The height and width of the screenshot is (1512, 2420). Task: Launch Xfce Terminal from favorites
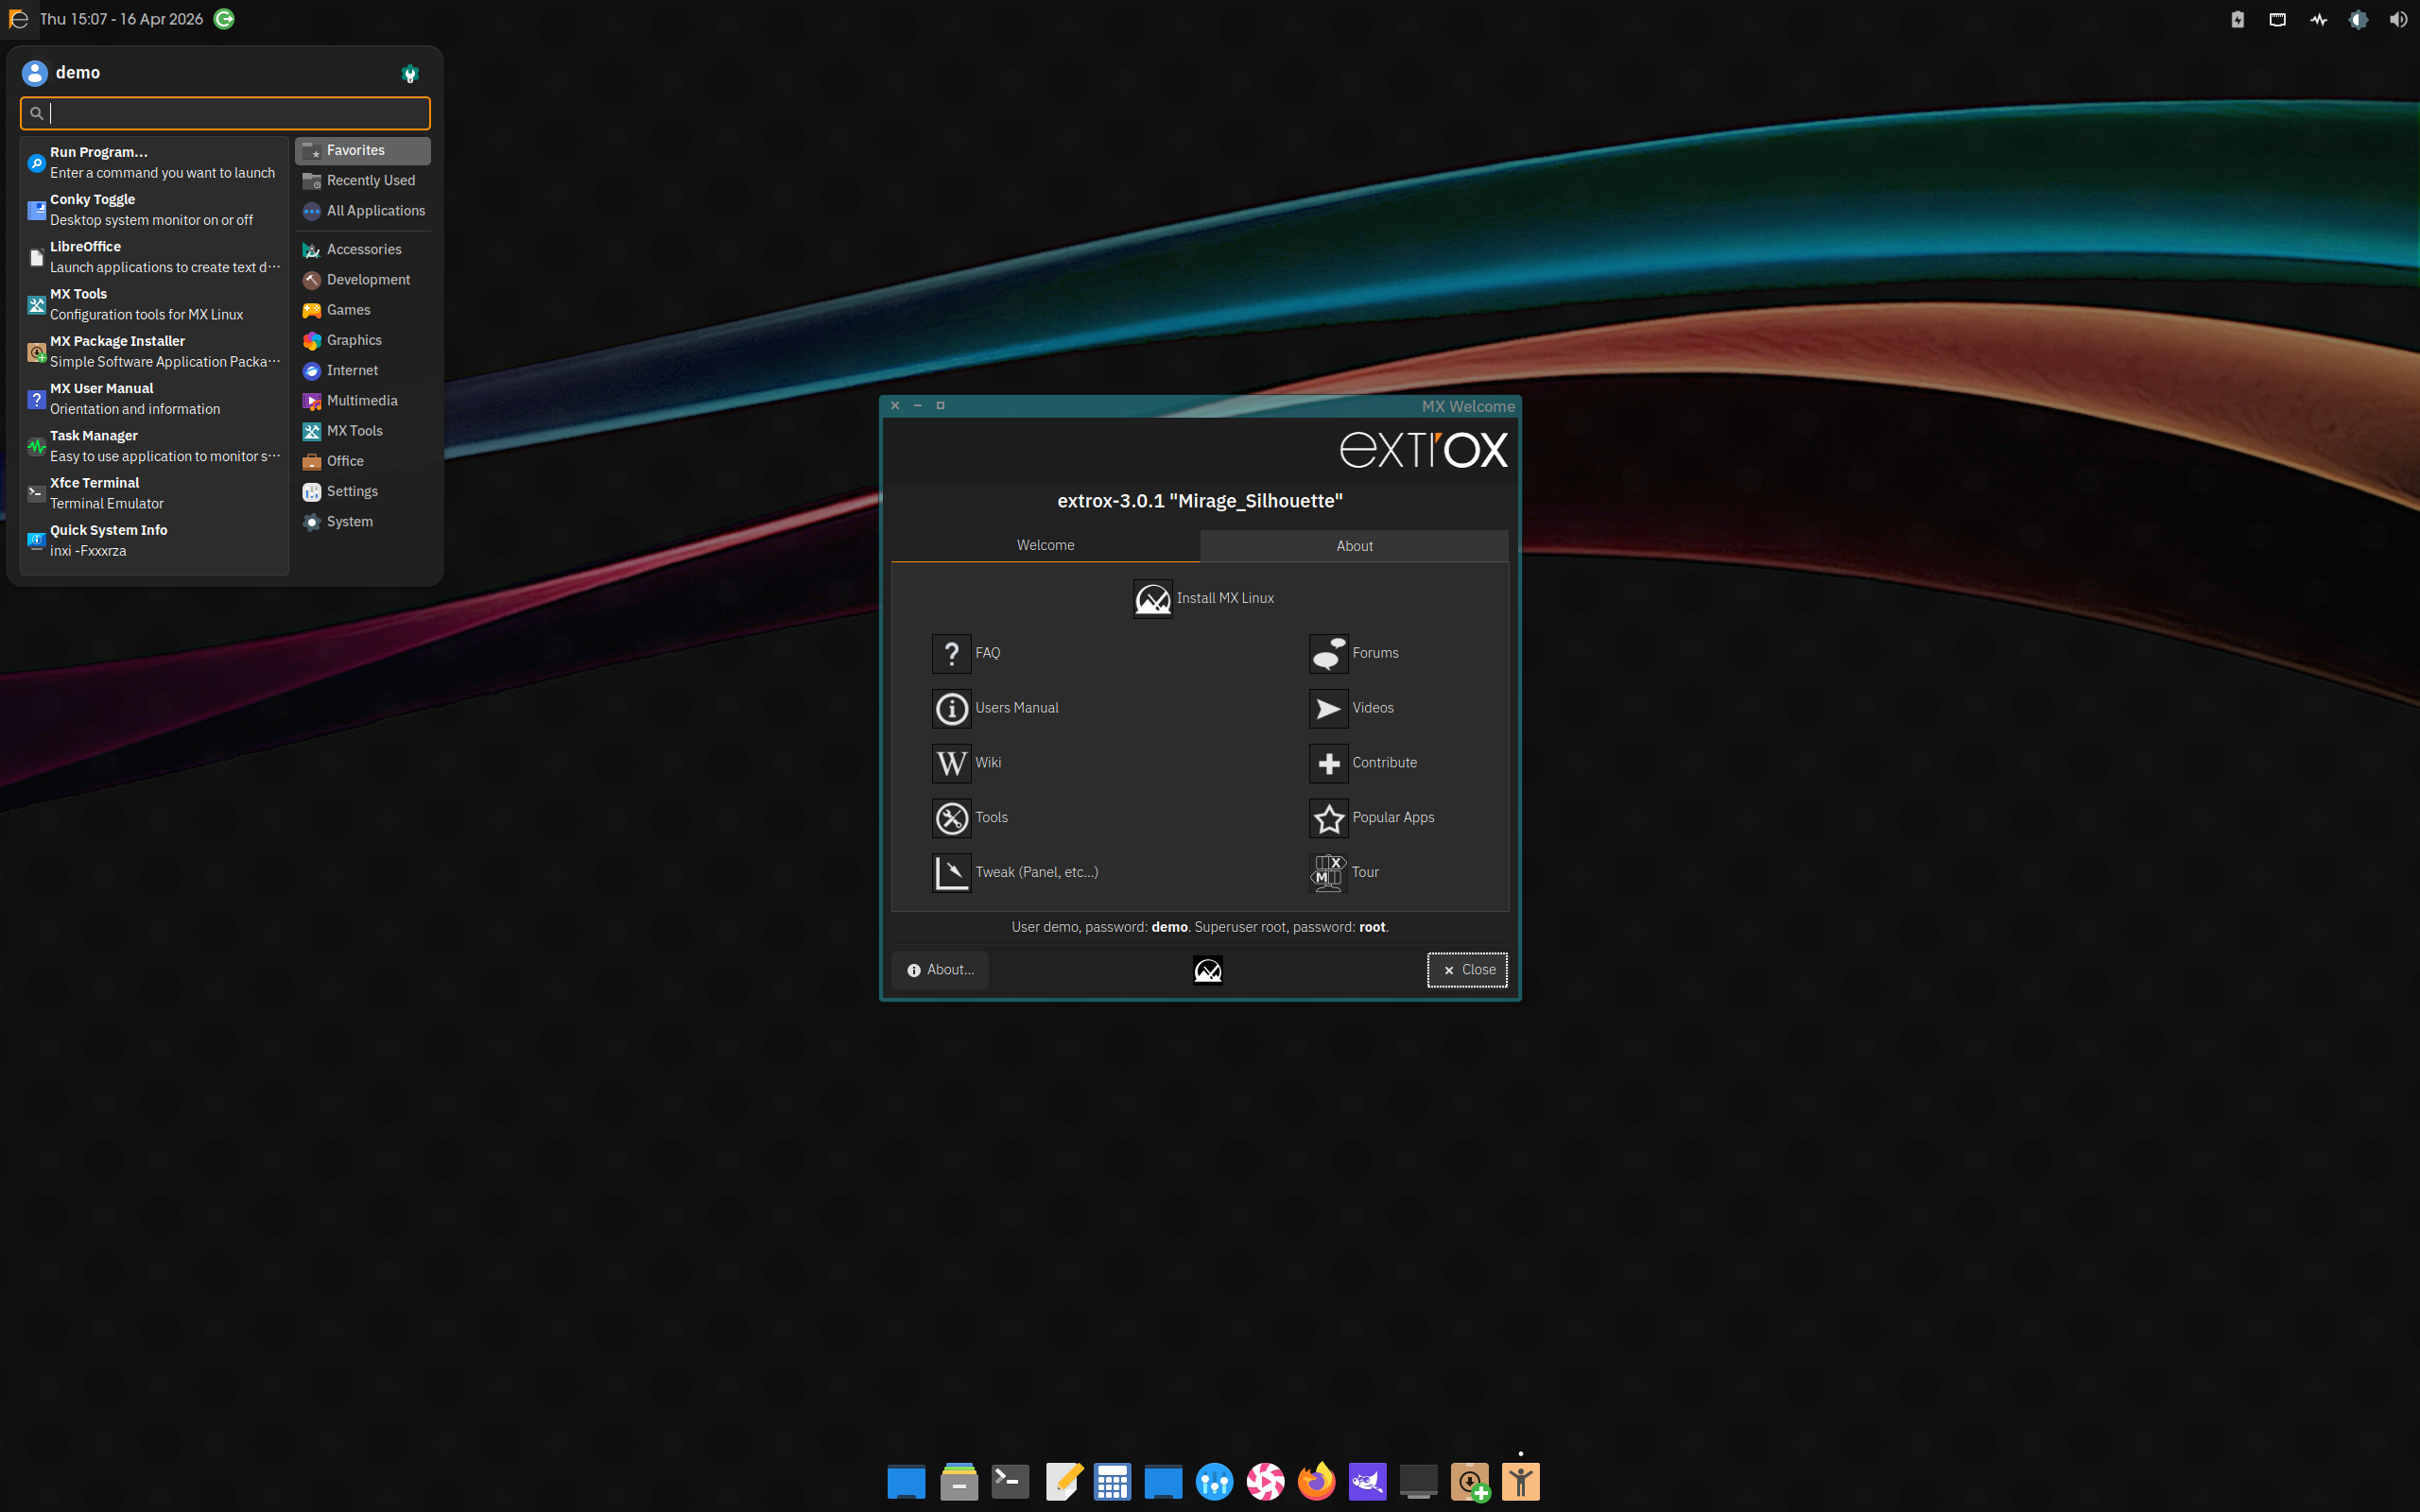tap(154, 493)
